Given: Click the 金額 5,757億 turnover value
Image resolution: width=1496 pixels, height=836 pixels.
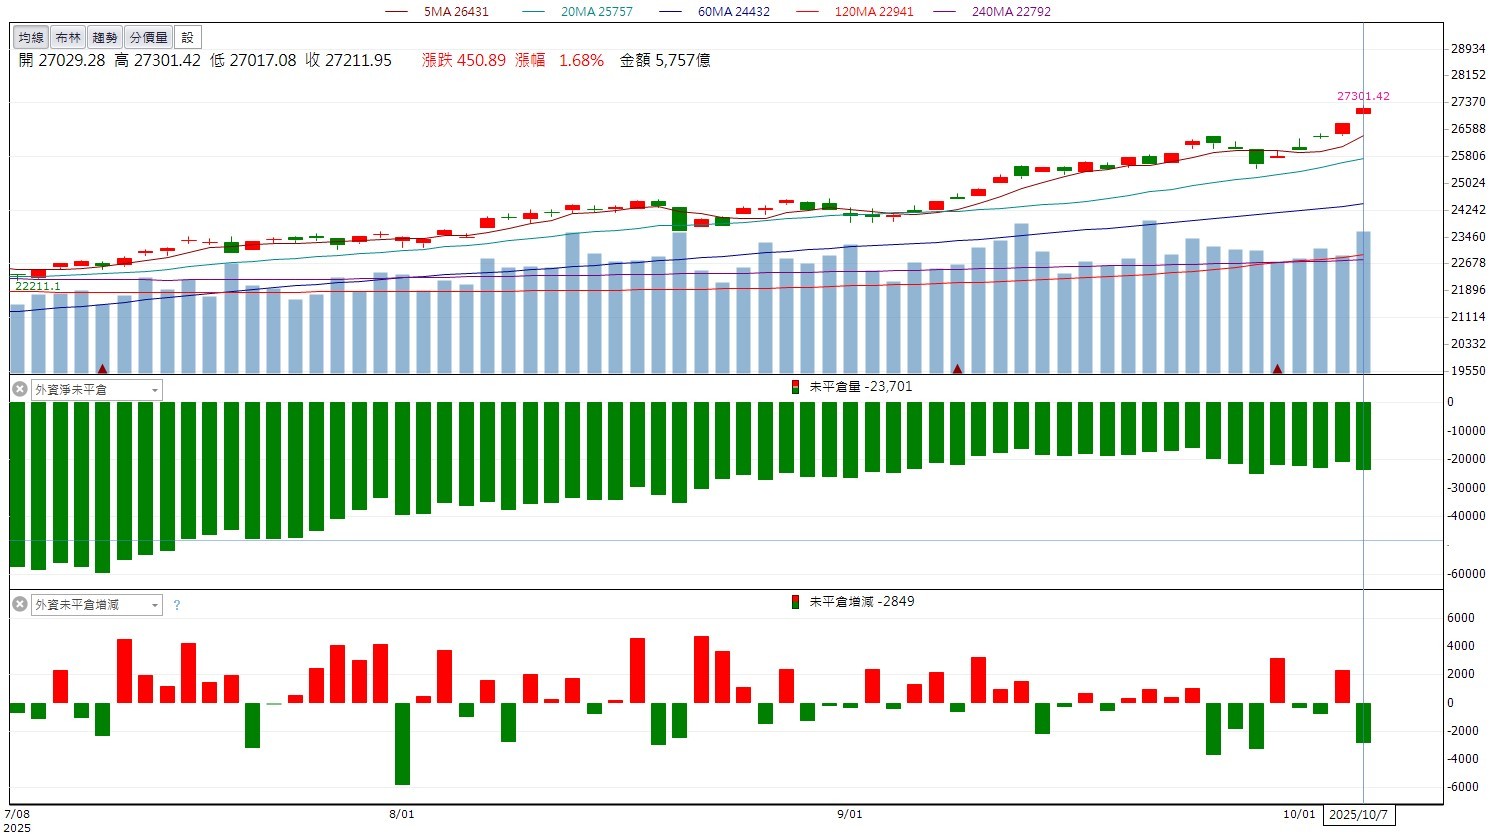Looking at the screenshot, I should [665, 61].
